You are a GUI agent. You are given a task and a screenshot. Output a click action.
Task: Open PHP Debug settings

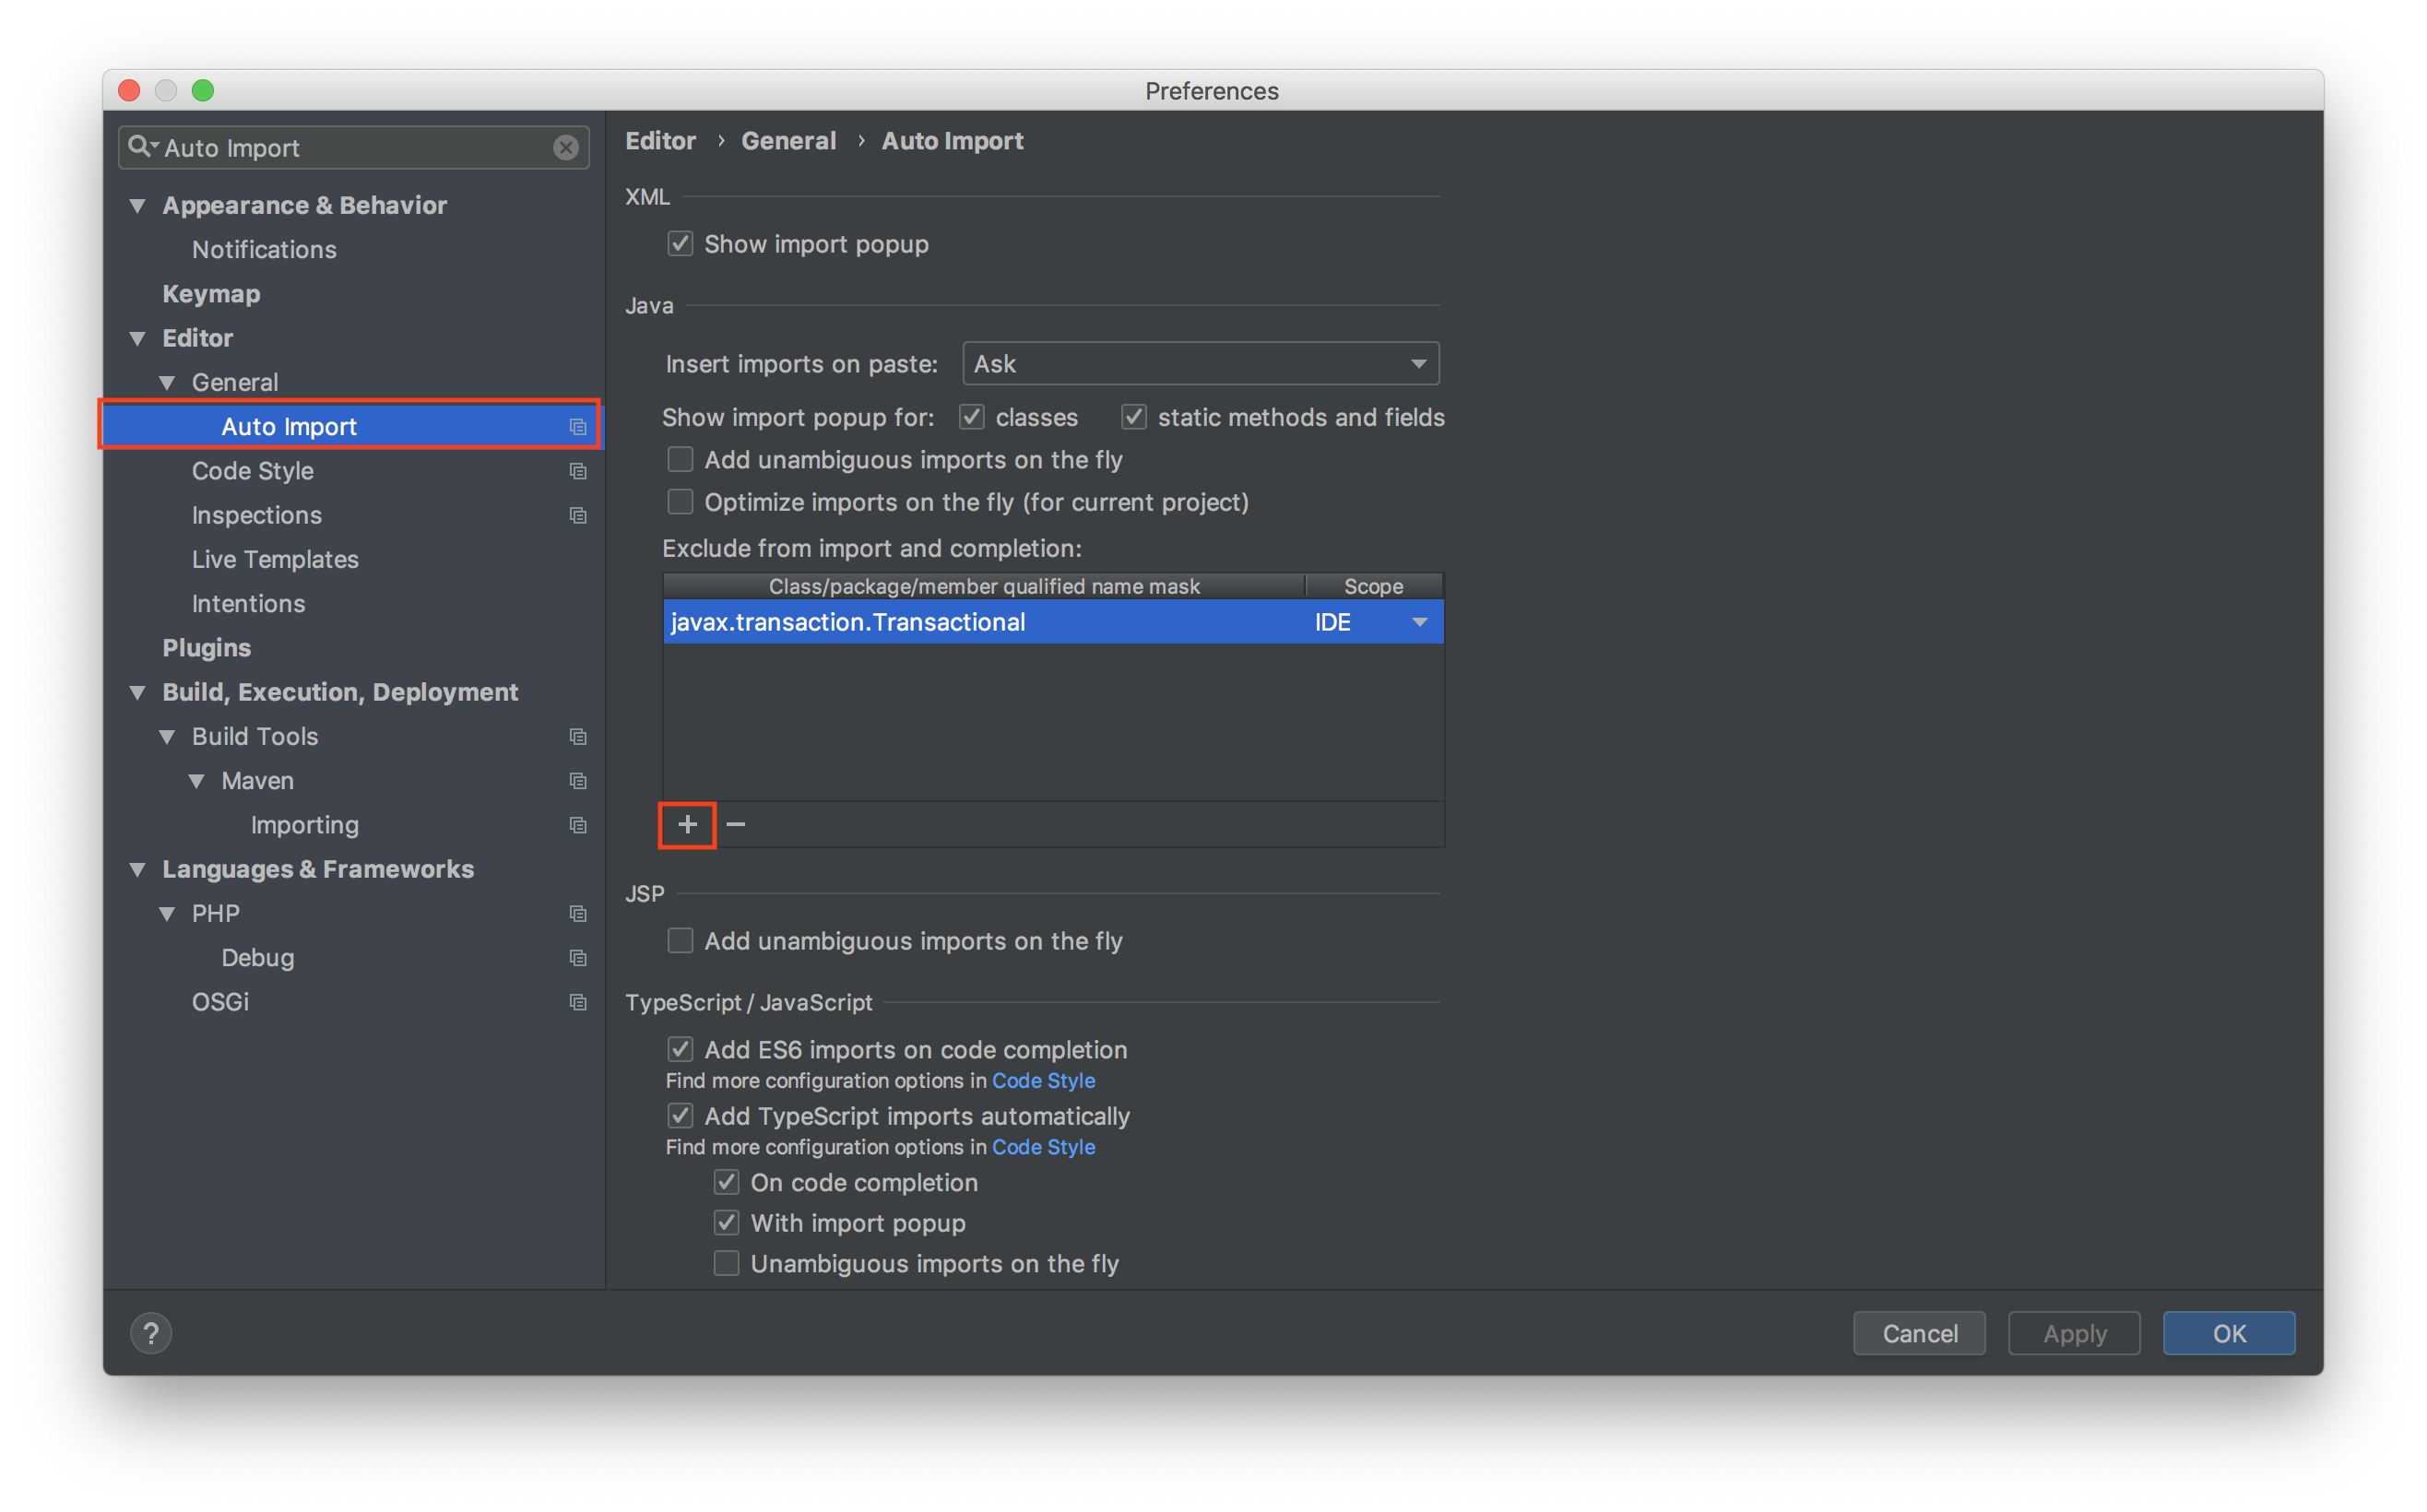point(257,958)
